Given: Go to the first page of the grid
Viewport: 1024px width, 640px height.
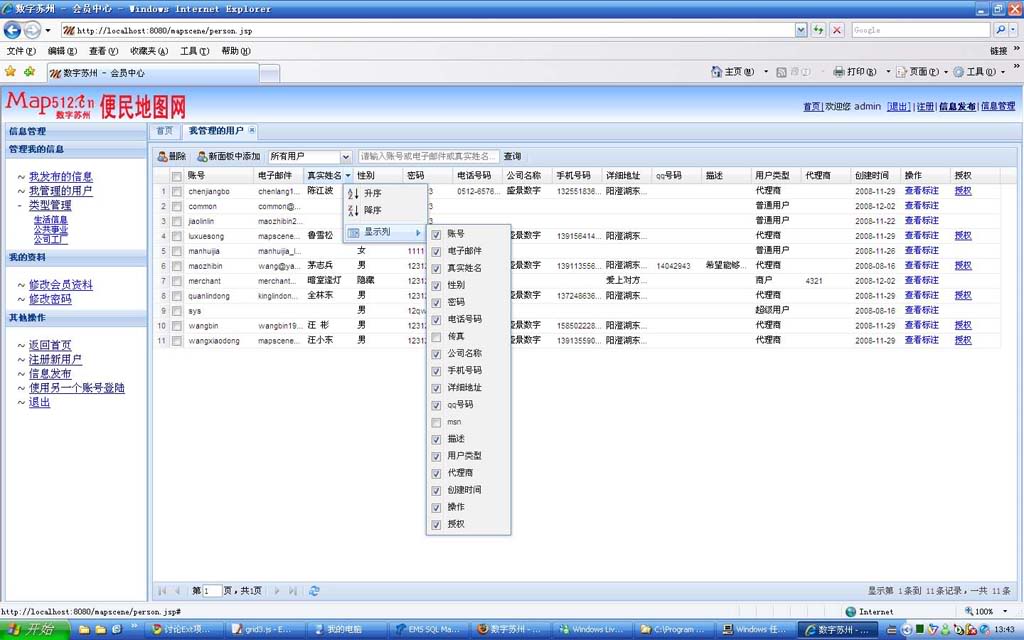Looking at the screenshot, I should [x=162, y=590].
